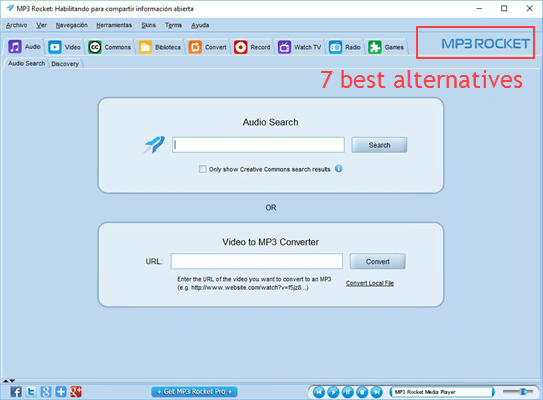Click the rocket logo beside the search field
The width and height of the screenshot is (543, 400).
[x=154, y=145]
